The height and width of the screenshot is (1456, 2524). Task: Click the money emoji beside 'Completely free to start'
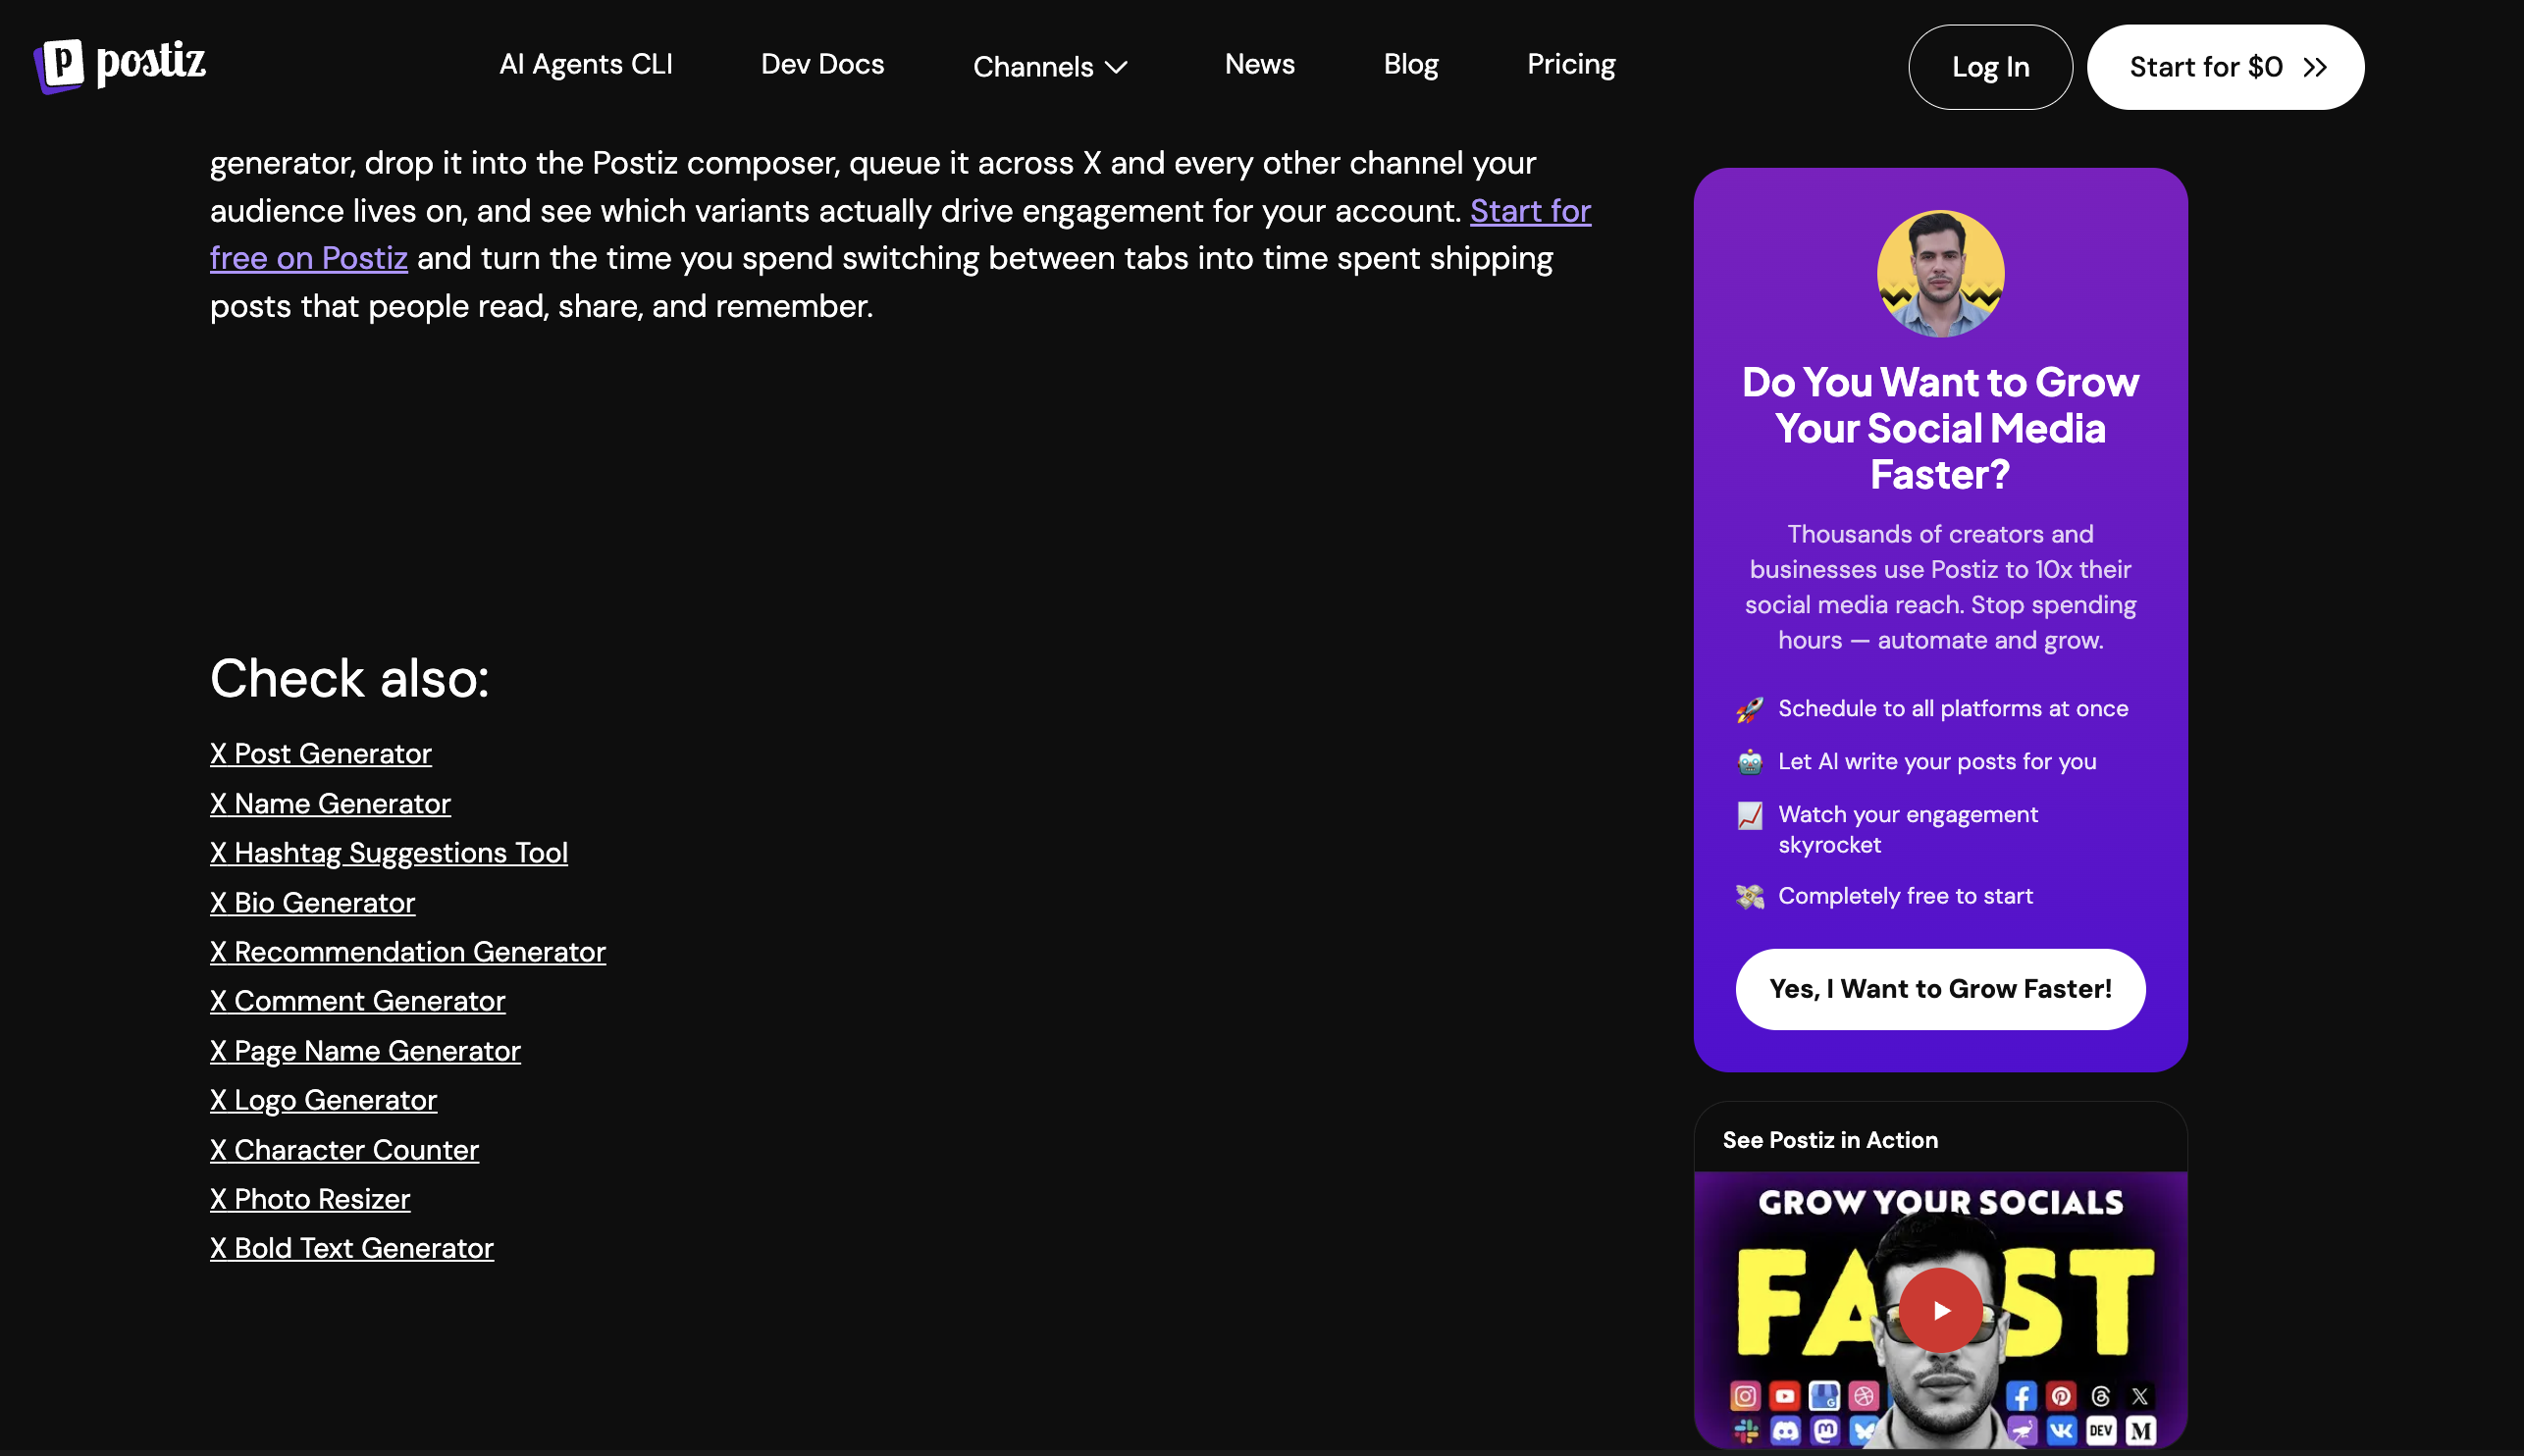tap(1750, 897)
